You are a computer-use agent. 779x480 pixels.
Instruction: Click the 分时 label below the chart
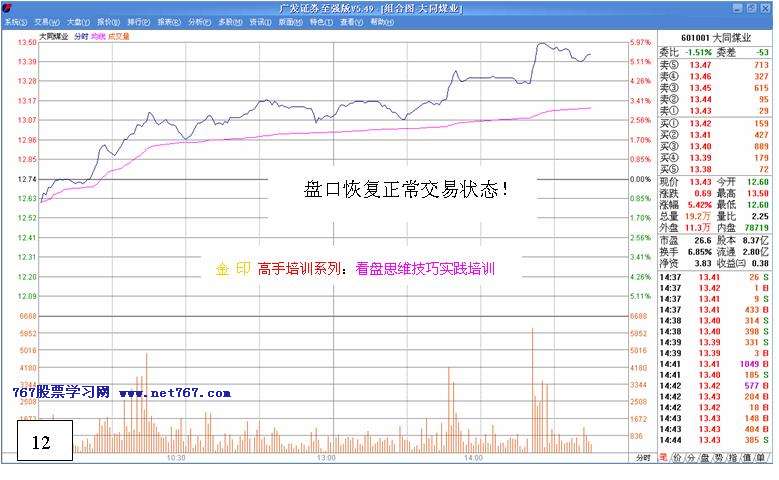643,457
